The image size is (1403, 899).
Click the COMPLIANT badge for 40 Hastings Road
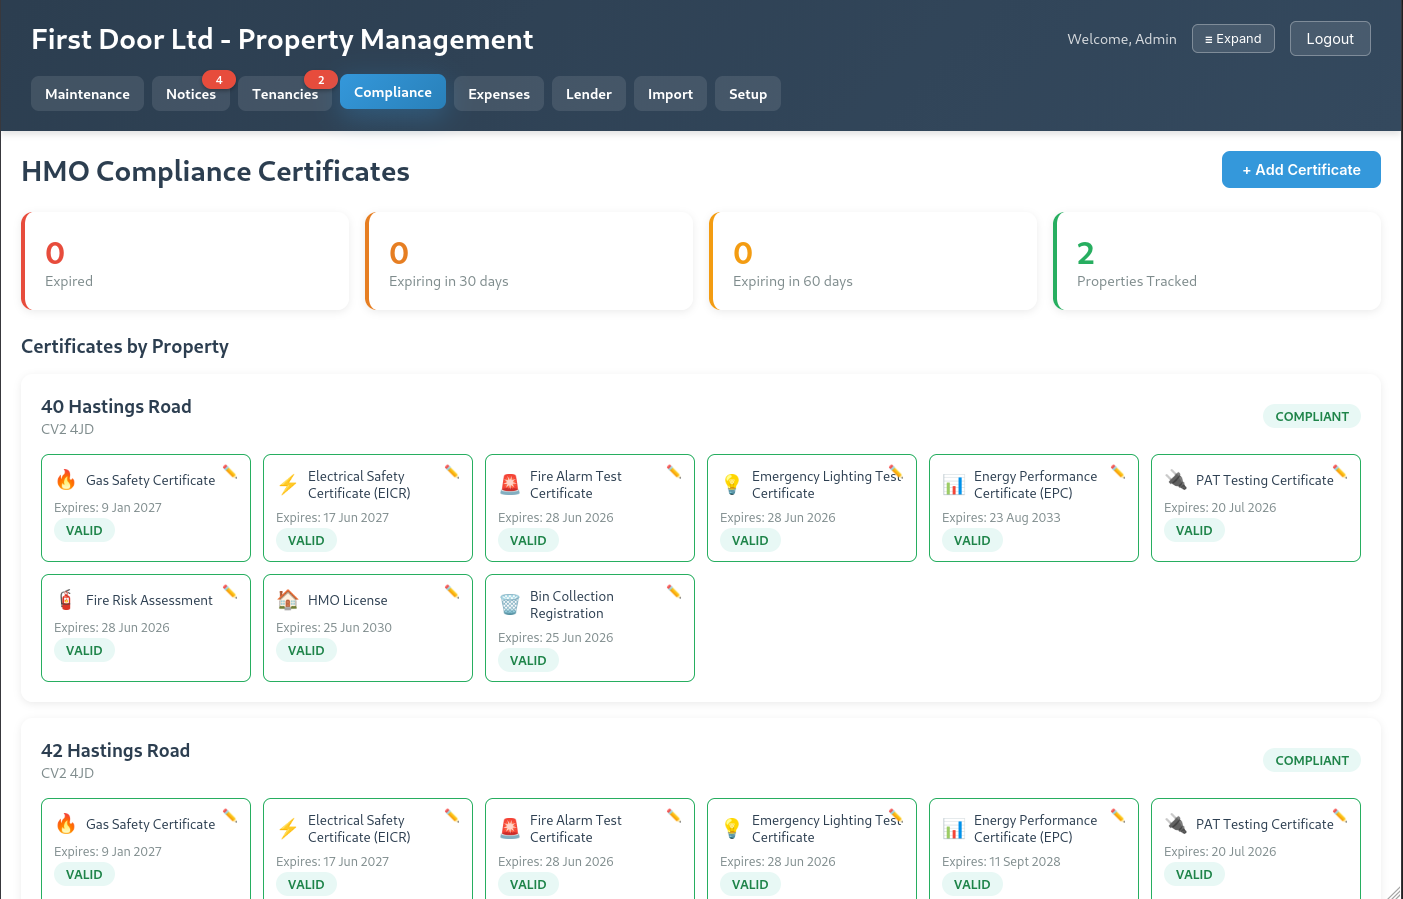[x=1311, y=416]
